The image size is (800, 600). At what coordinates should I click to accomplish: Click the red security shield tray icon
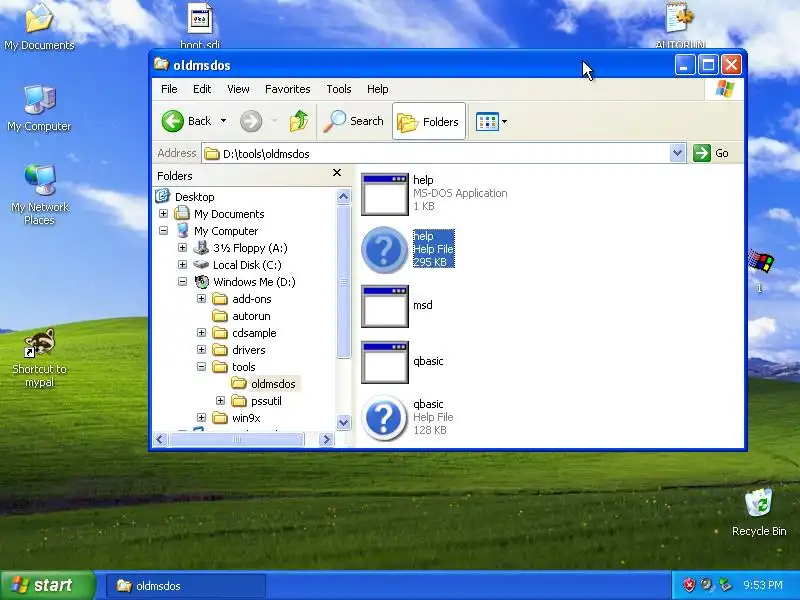689,585
